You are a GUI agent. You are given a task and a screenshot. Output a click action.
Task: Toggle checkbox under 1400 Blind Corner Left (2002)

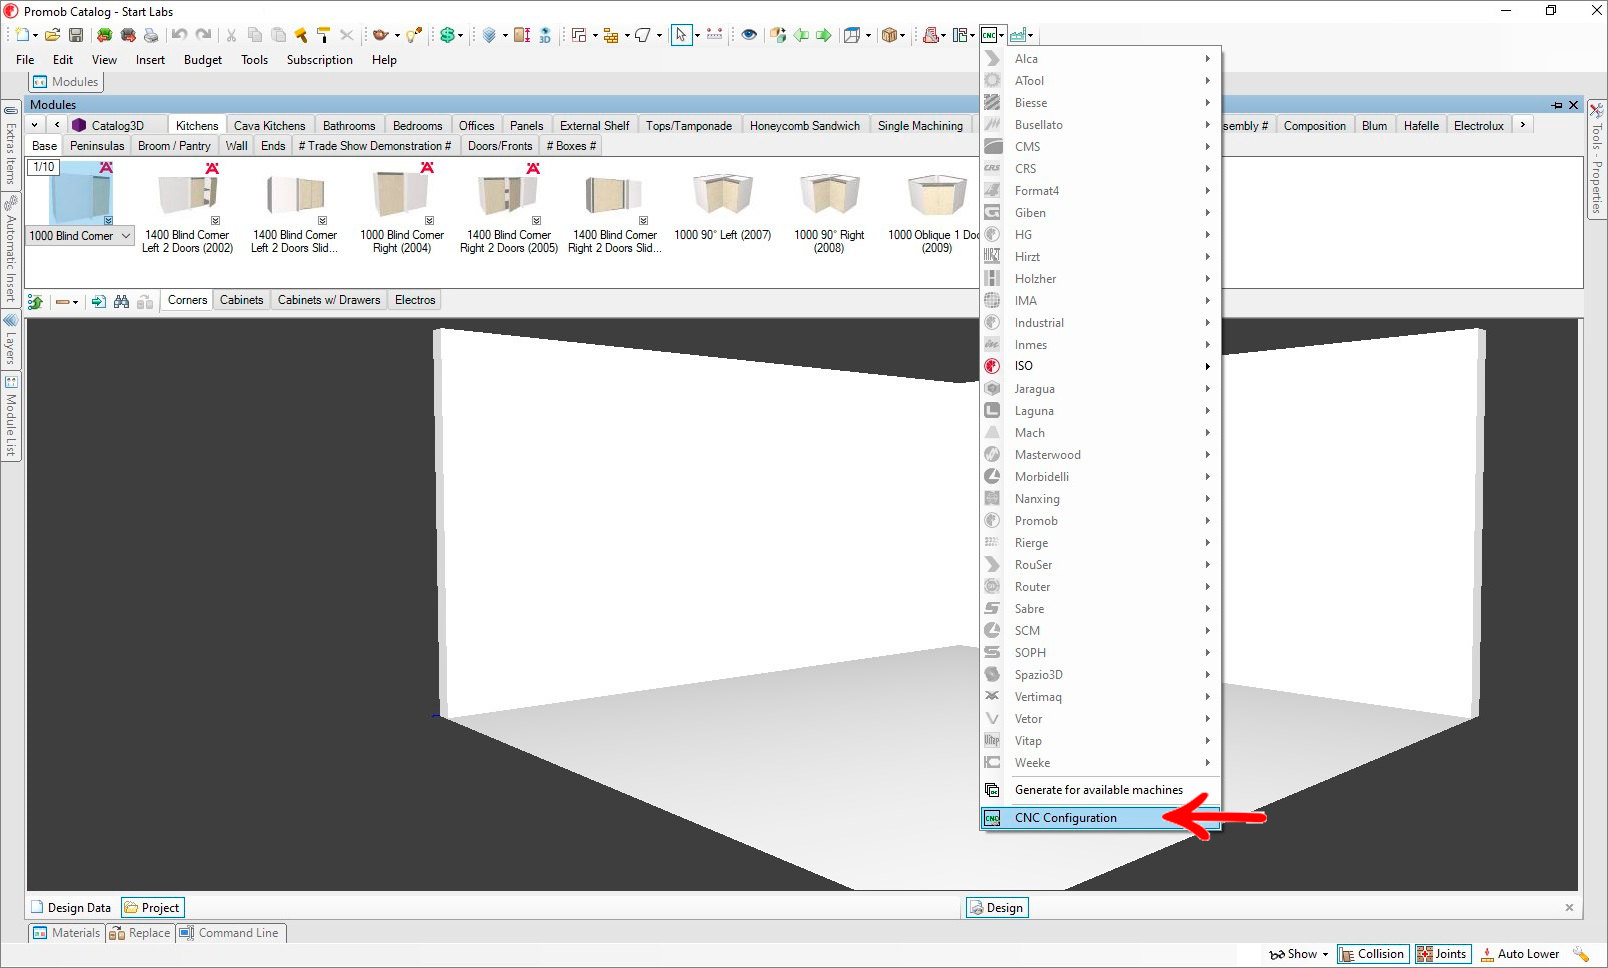(215, 220)
